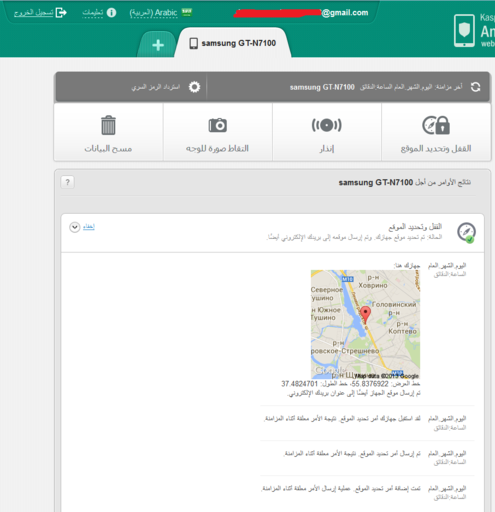Click the Lock and Locate compass-lock icon
The width and height of the screenshot is (495, 512).
point(436,125)
